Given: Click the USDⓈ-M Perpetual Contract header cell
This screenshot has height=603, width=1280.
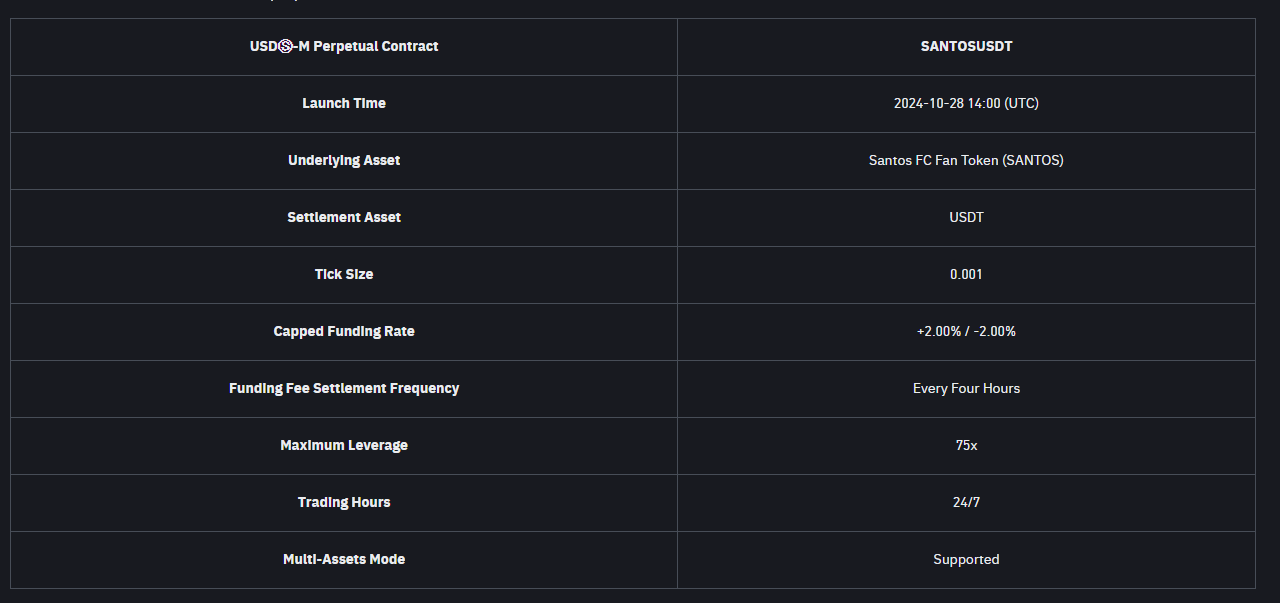Looking at the screenshot, I should [344, 46].
